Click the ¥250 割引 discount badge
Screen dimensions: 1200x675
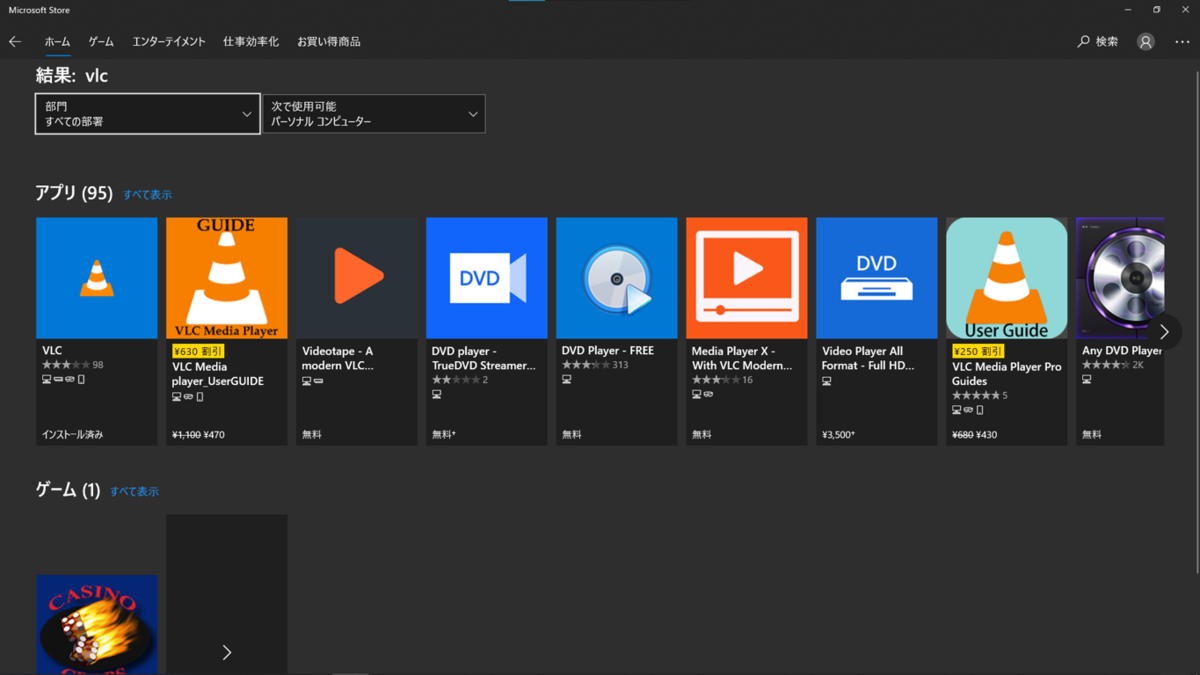pos(978,351)
